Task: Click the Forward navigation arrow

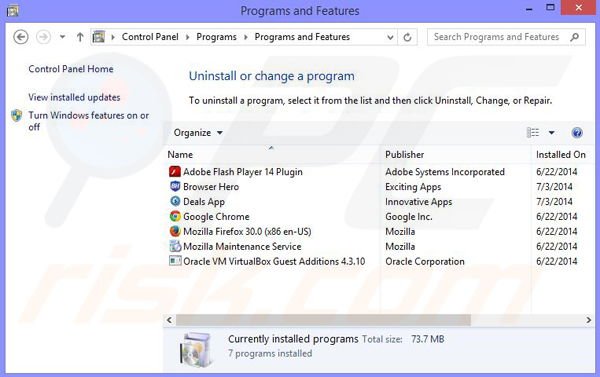Action: click(x=43, y=37)
